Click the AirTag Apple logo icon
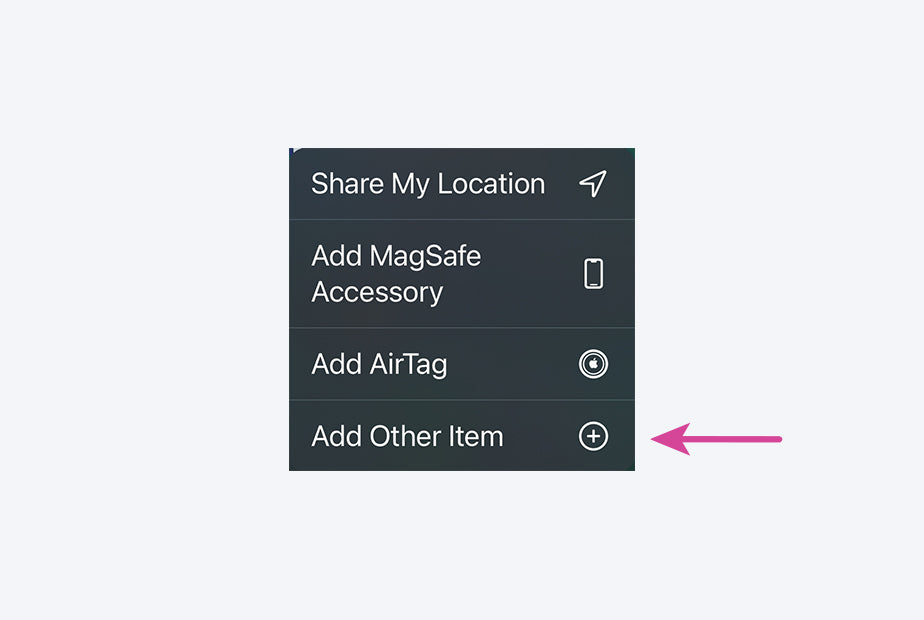The image size is (924, 620). [x=593, y=364]
